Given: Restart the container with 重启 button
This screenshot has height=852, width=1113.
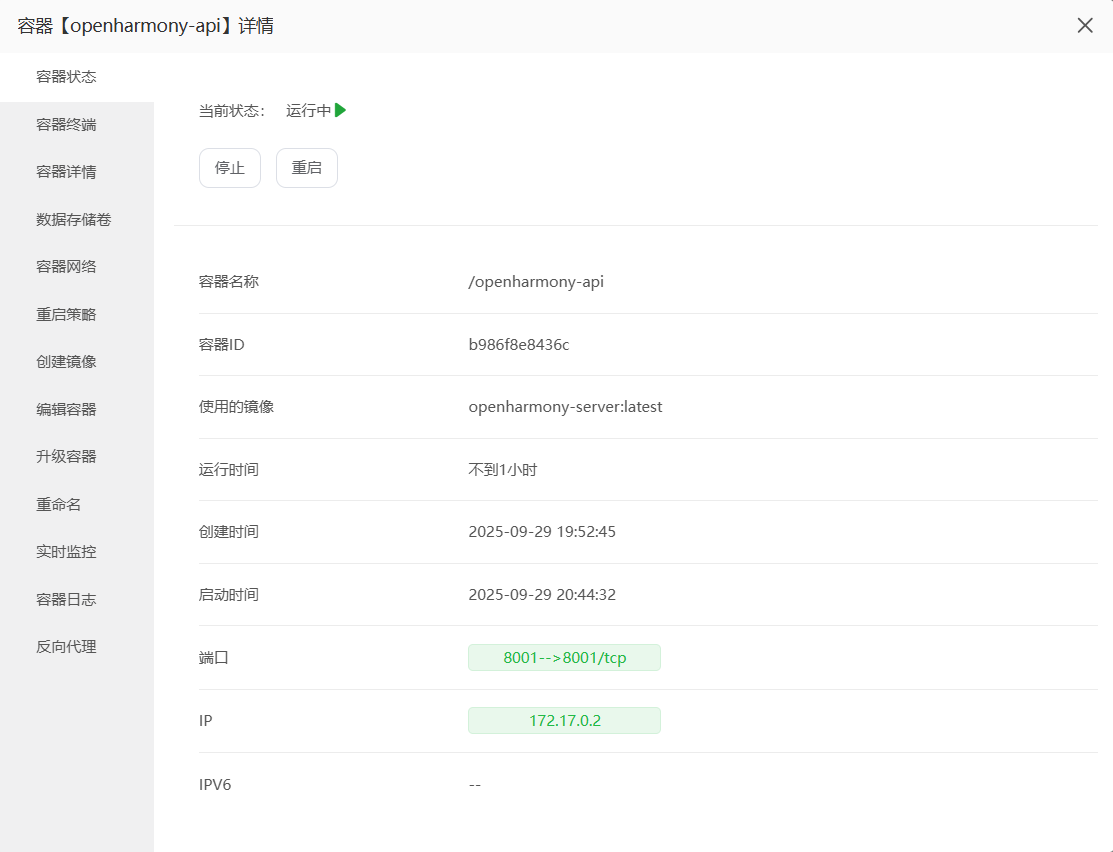Looking at the screenshot, I should [x=307, y=168].
